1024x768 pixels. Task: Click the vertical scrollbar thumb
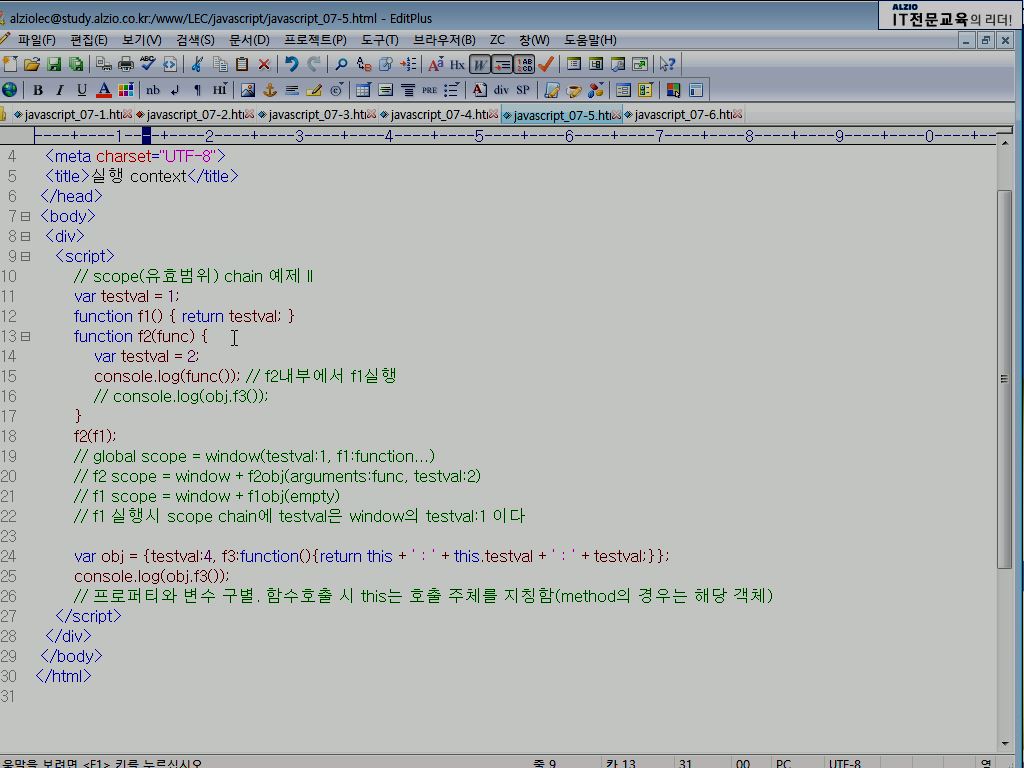[x=1004, y=379]
